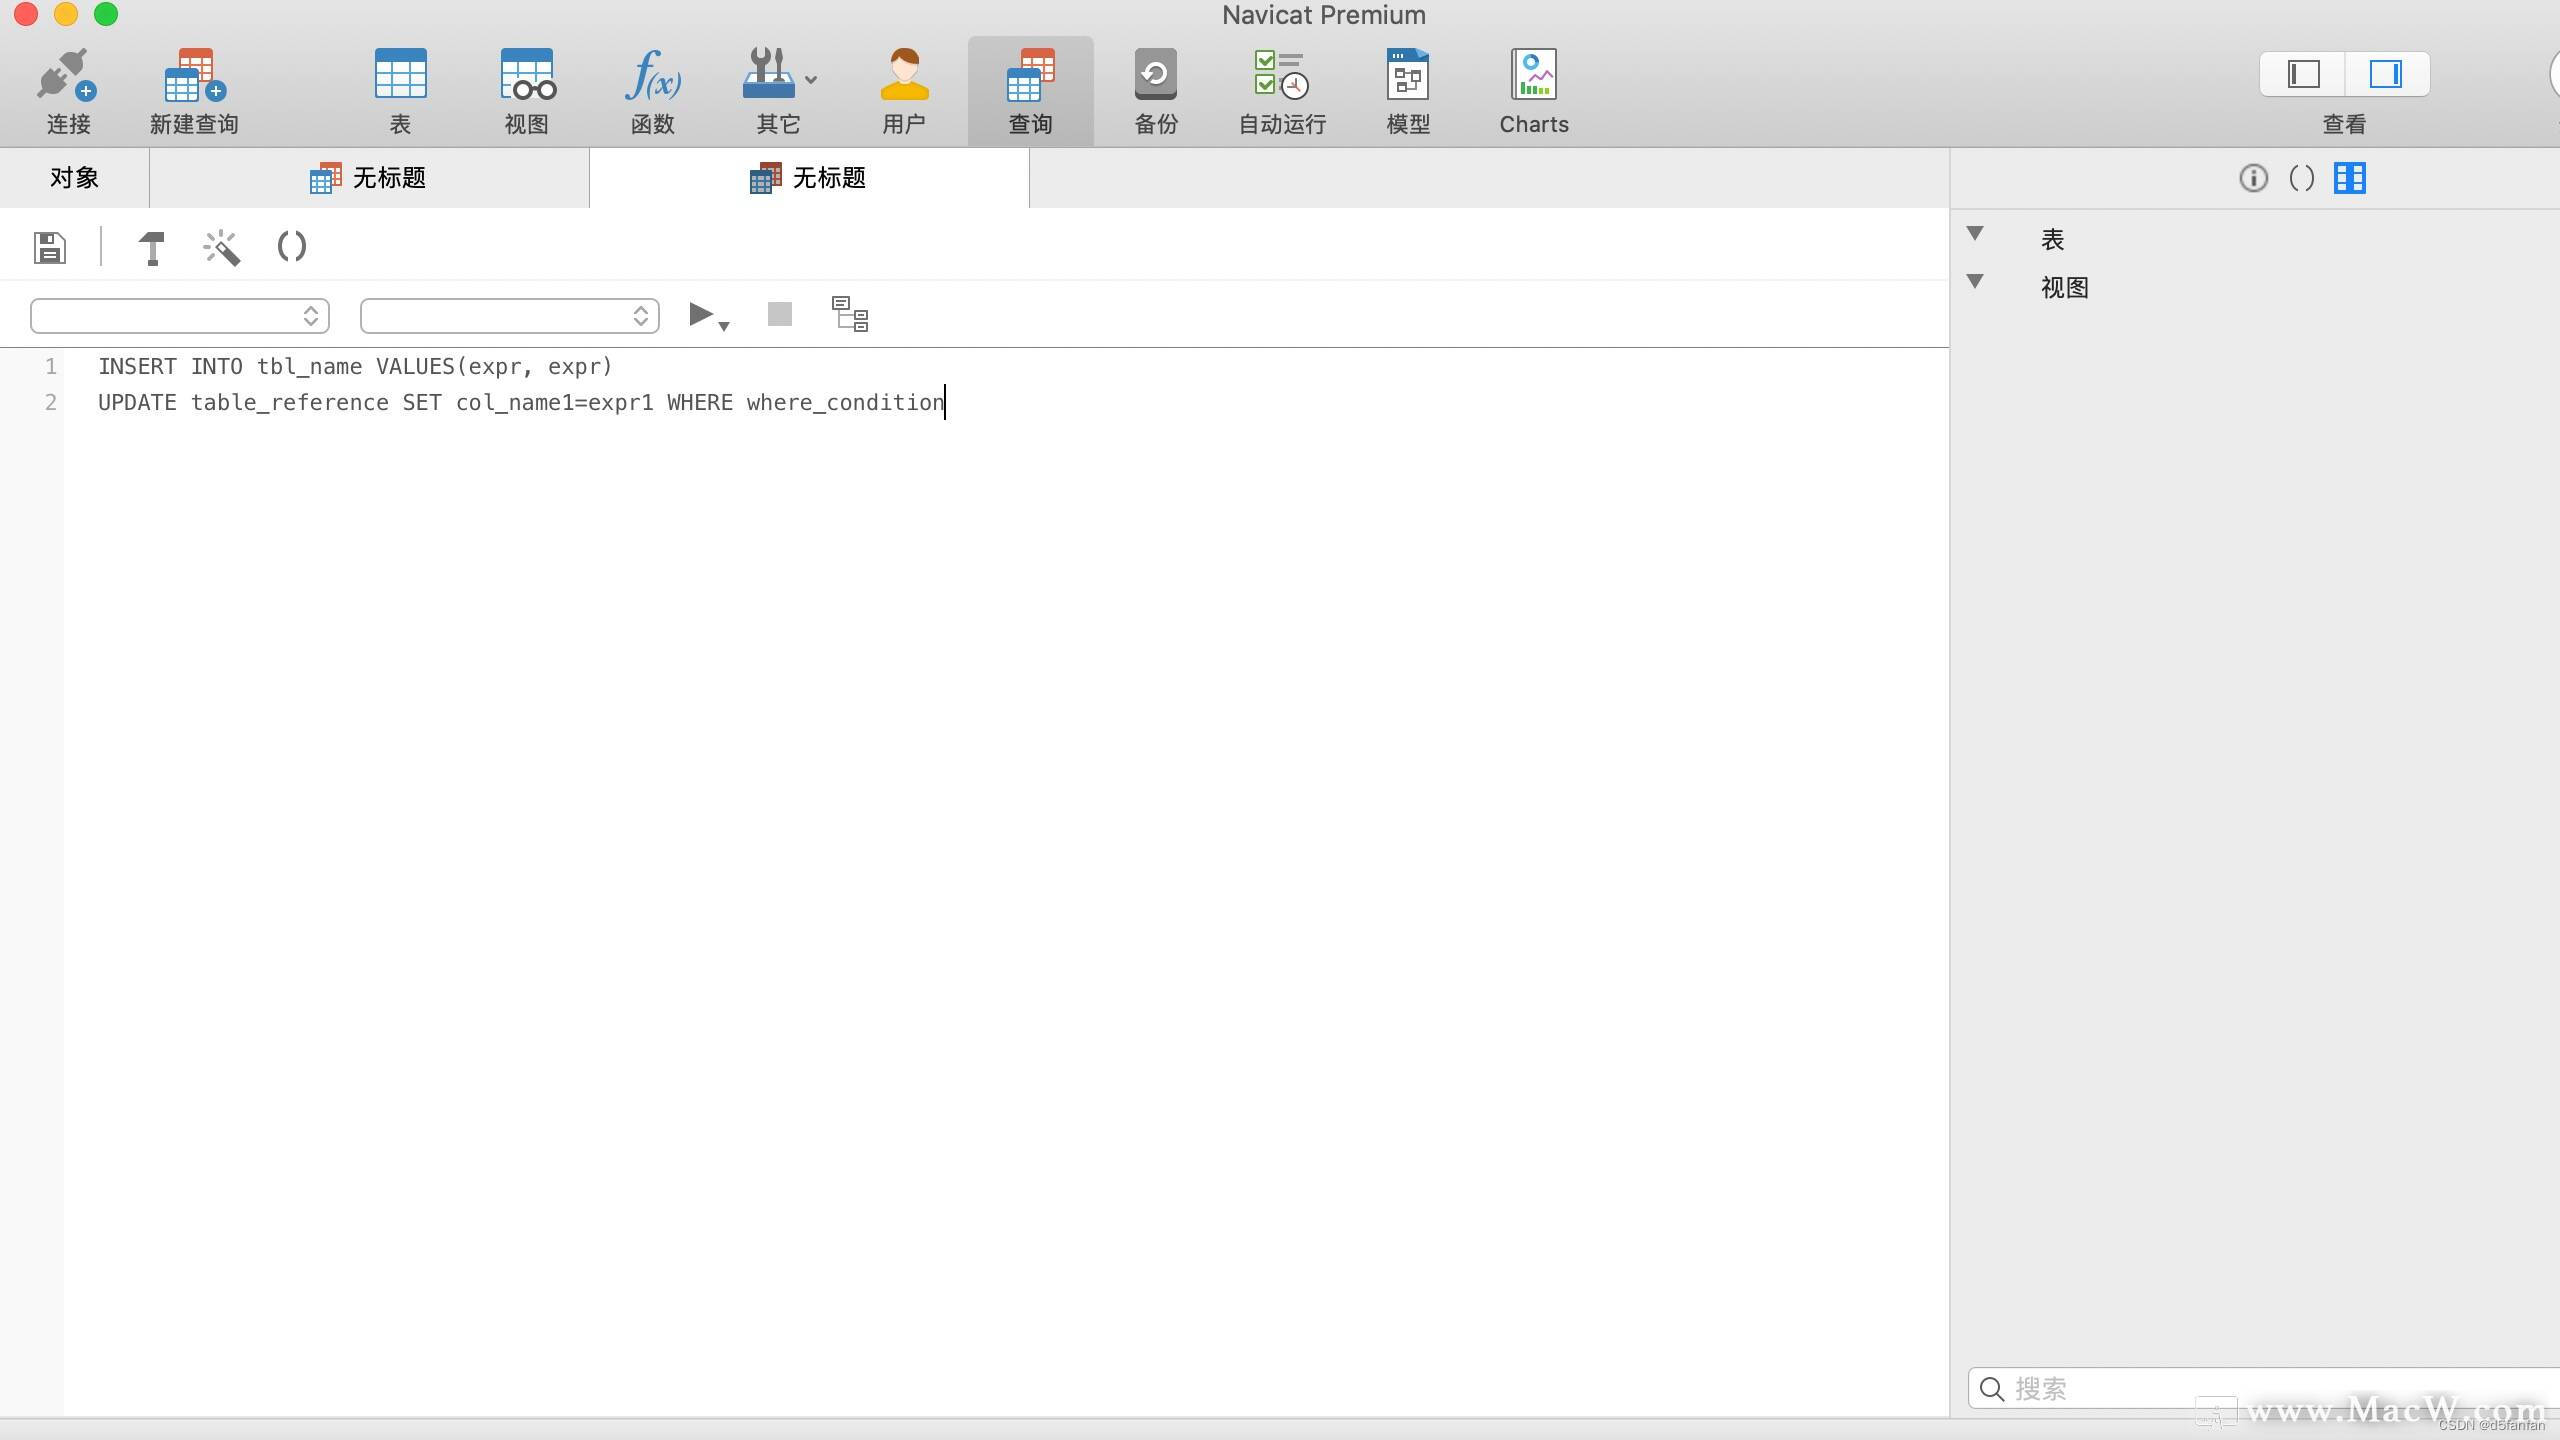Toggle the right sidebar pane view
2560x1440 pixels.
tap(2387, 74)
